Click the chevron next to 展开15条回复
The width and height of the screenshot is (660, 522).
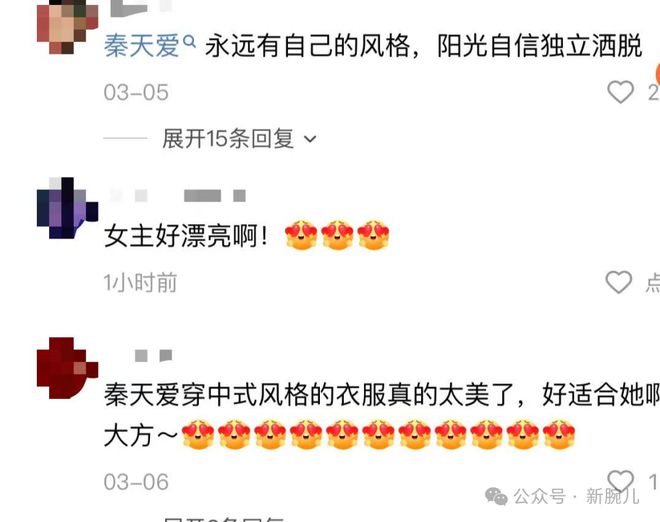[x=310, y=139]
